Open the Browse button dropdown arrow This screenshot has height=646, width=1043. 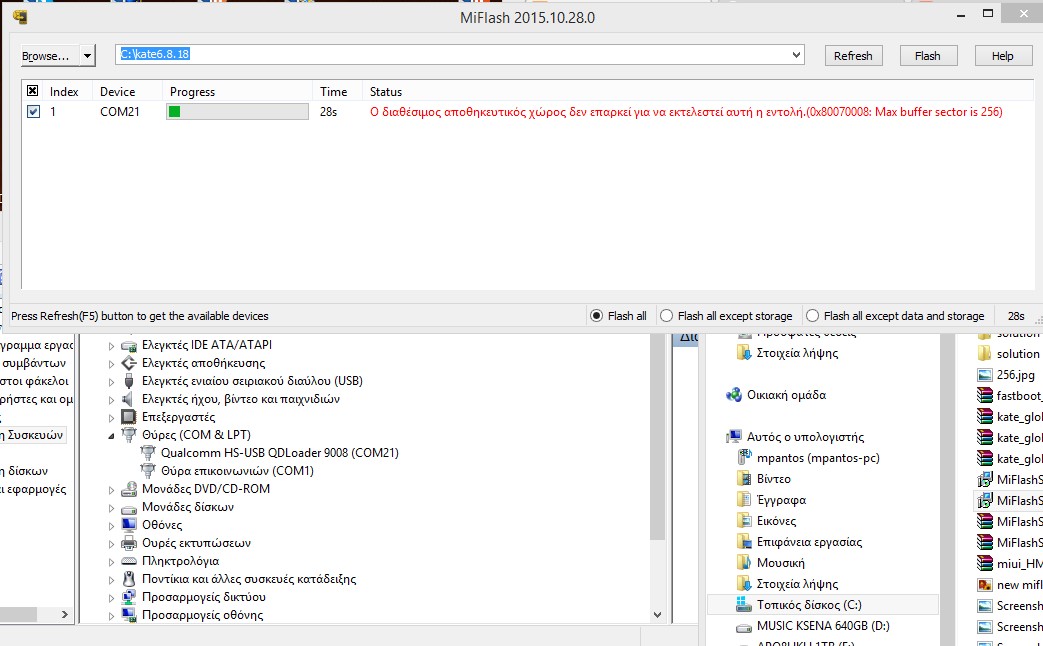click(x=88, y=56)
